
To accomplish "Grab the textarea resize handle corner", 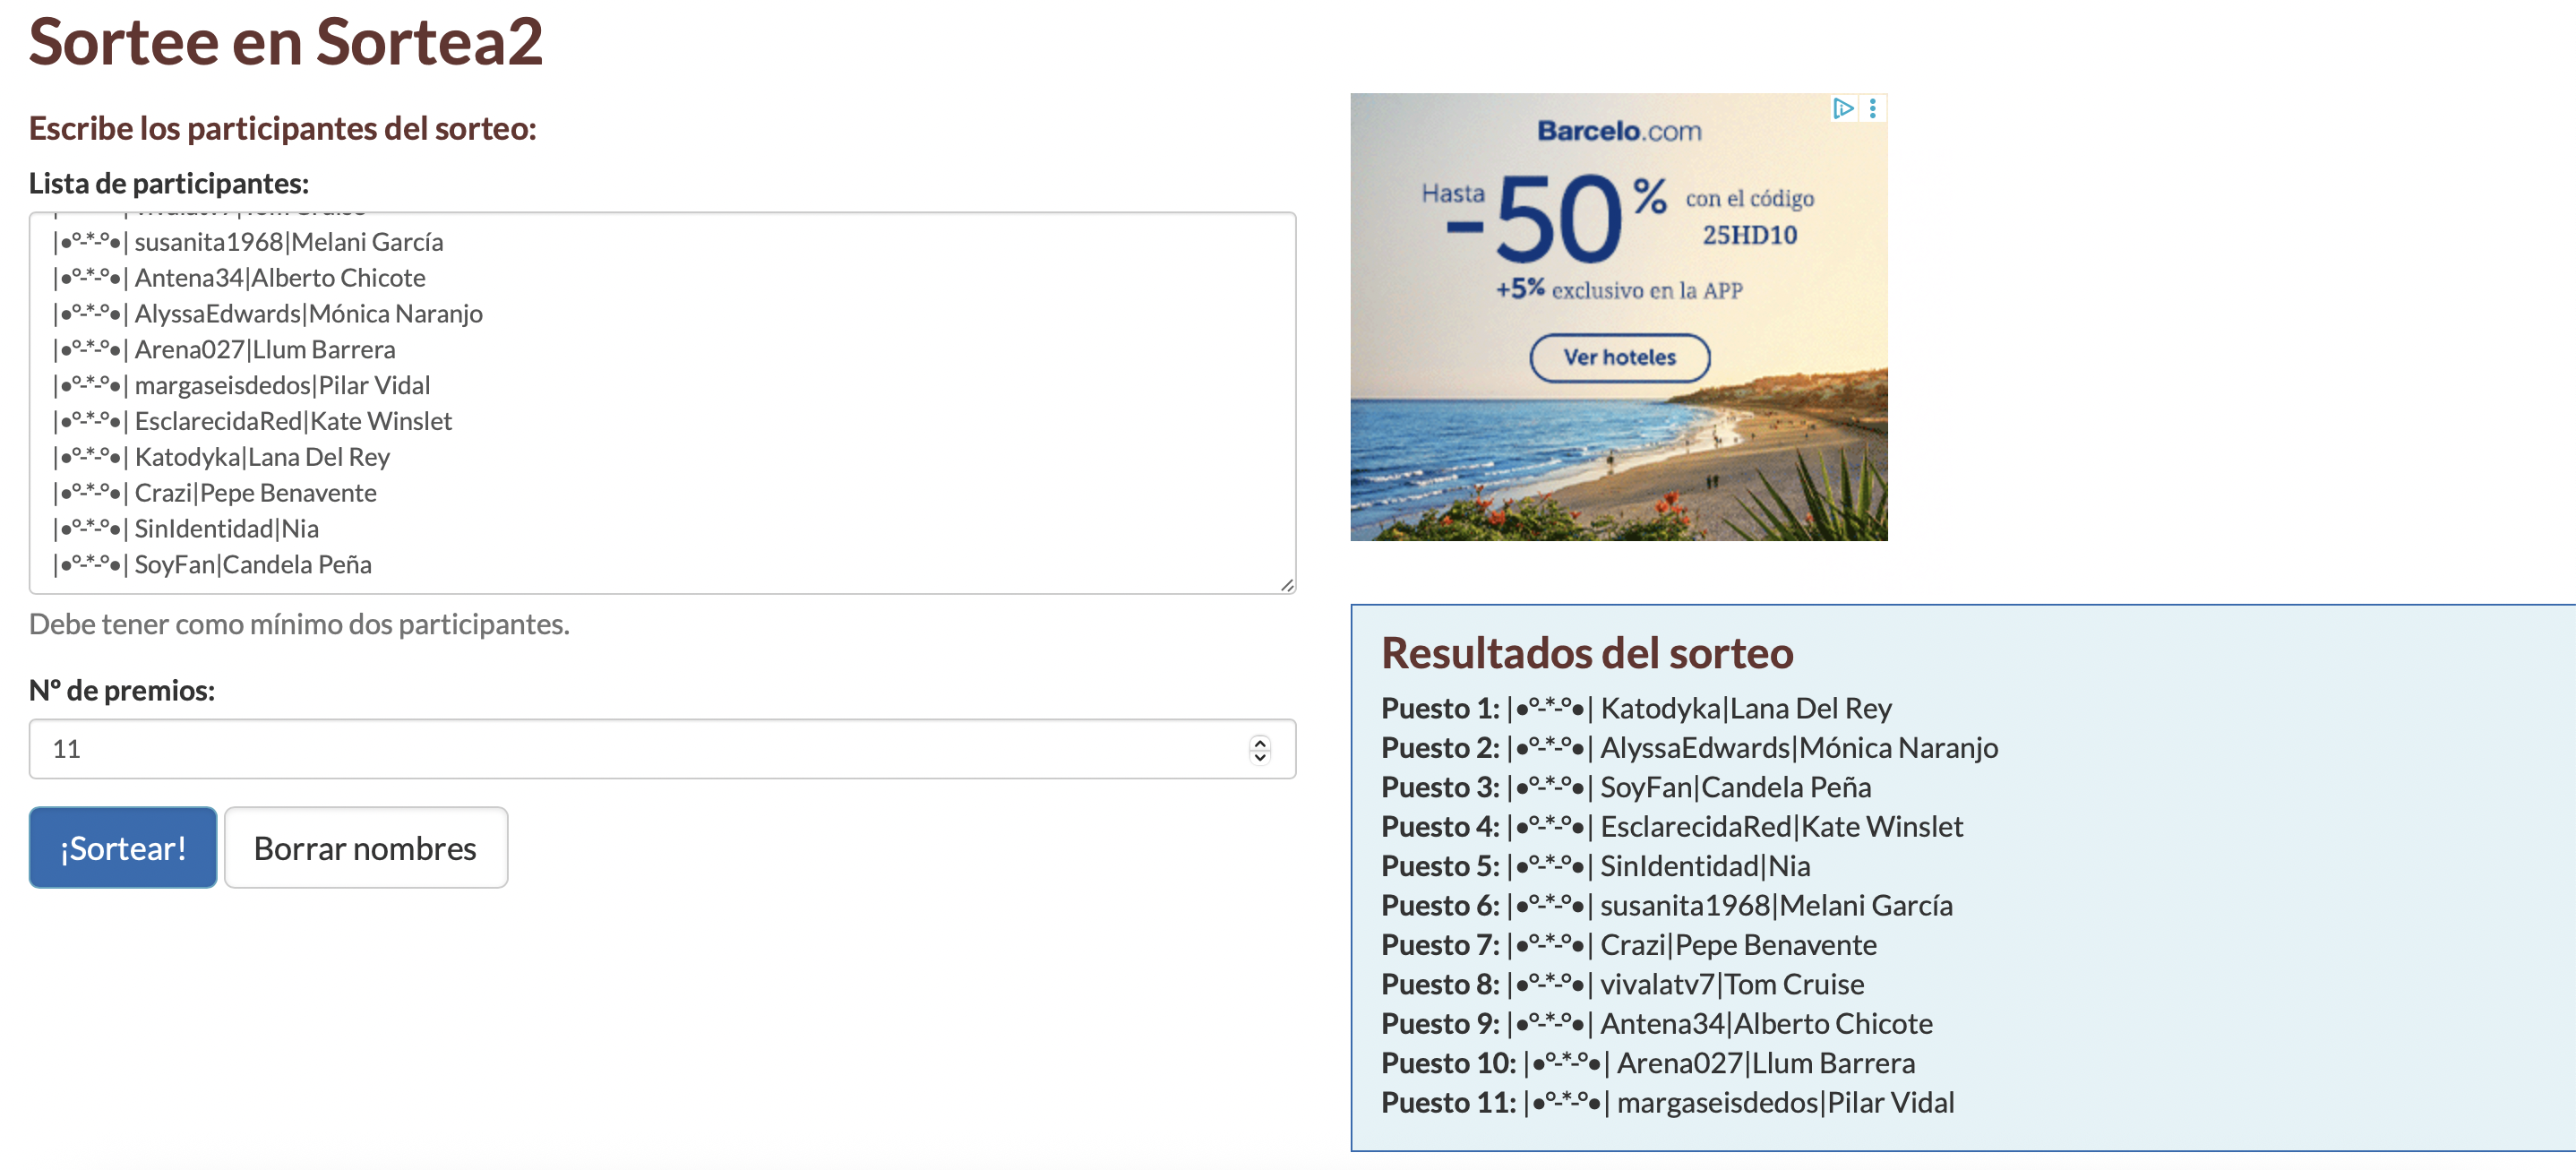I will coord(1286,585).
